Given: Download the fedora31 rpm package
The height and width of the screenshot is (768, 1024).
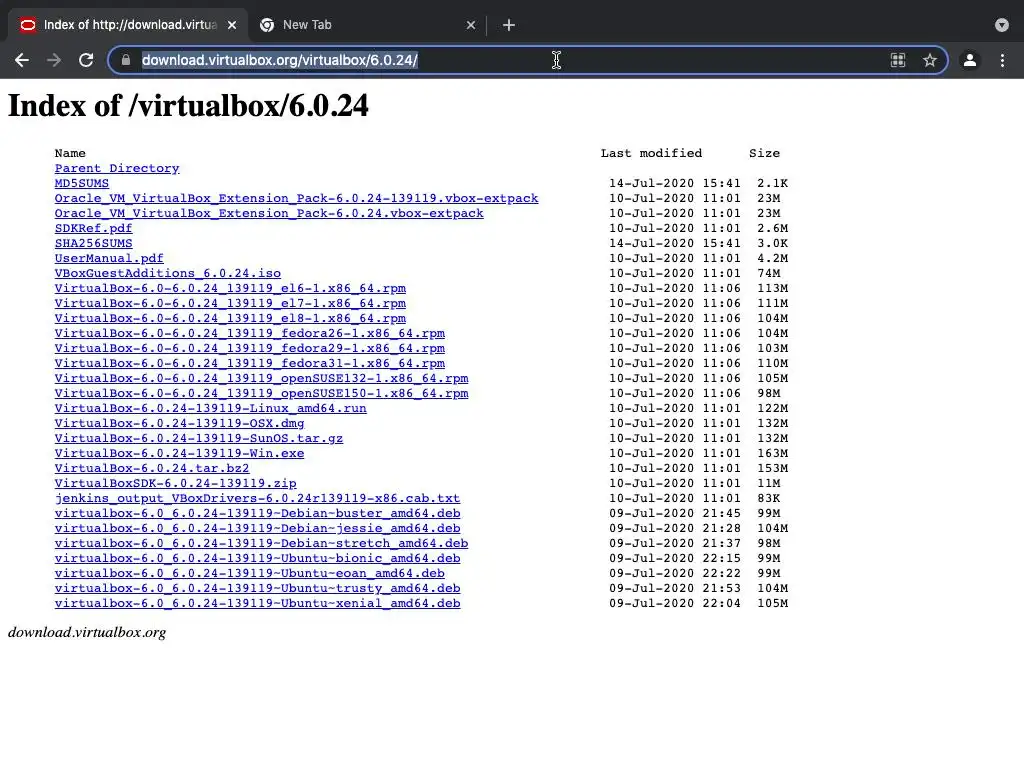Looking at the screenshot, I should pos(249,364).
